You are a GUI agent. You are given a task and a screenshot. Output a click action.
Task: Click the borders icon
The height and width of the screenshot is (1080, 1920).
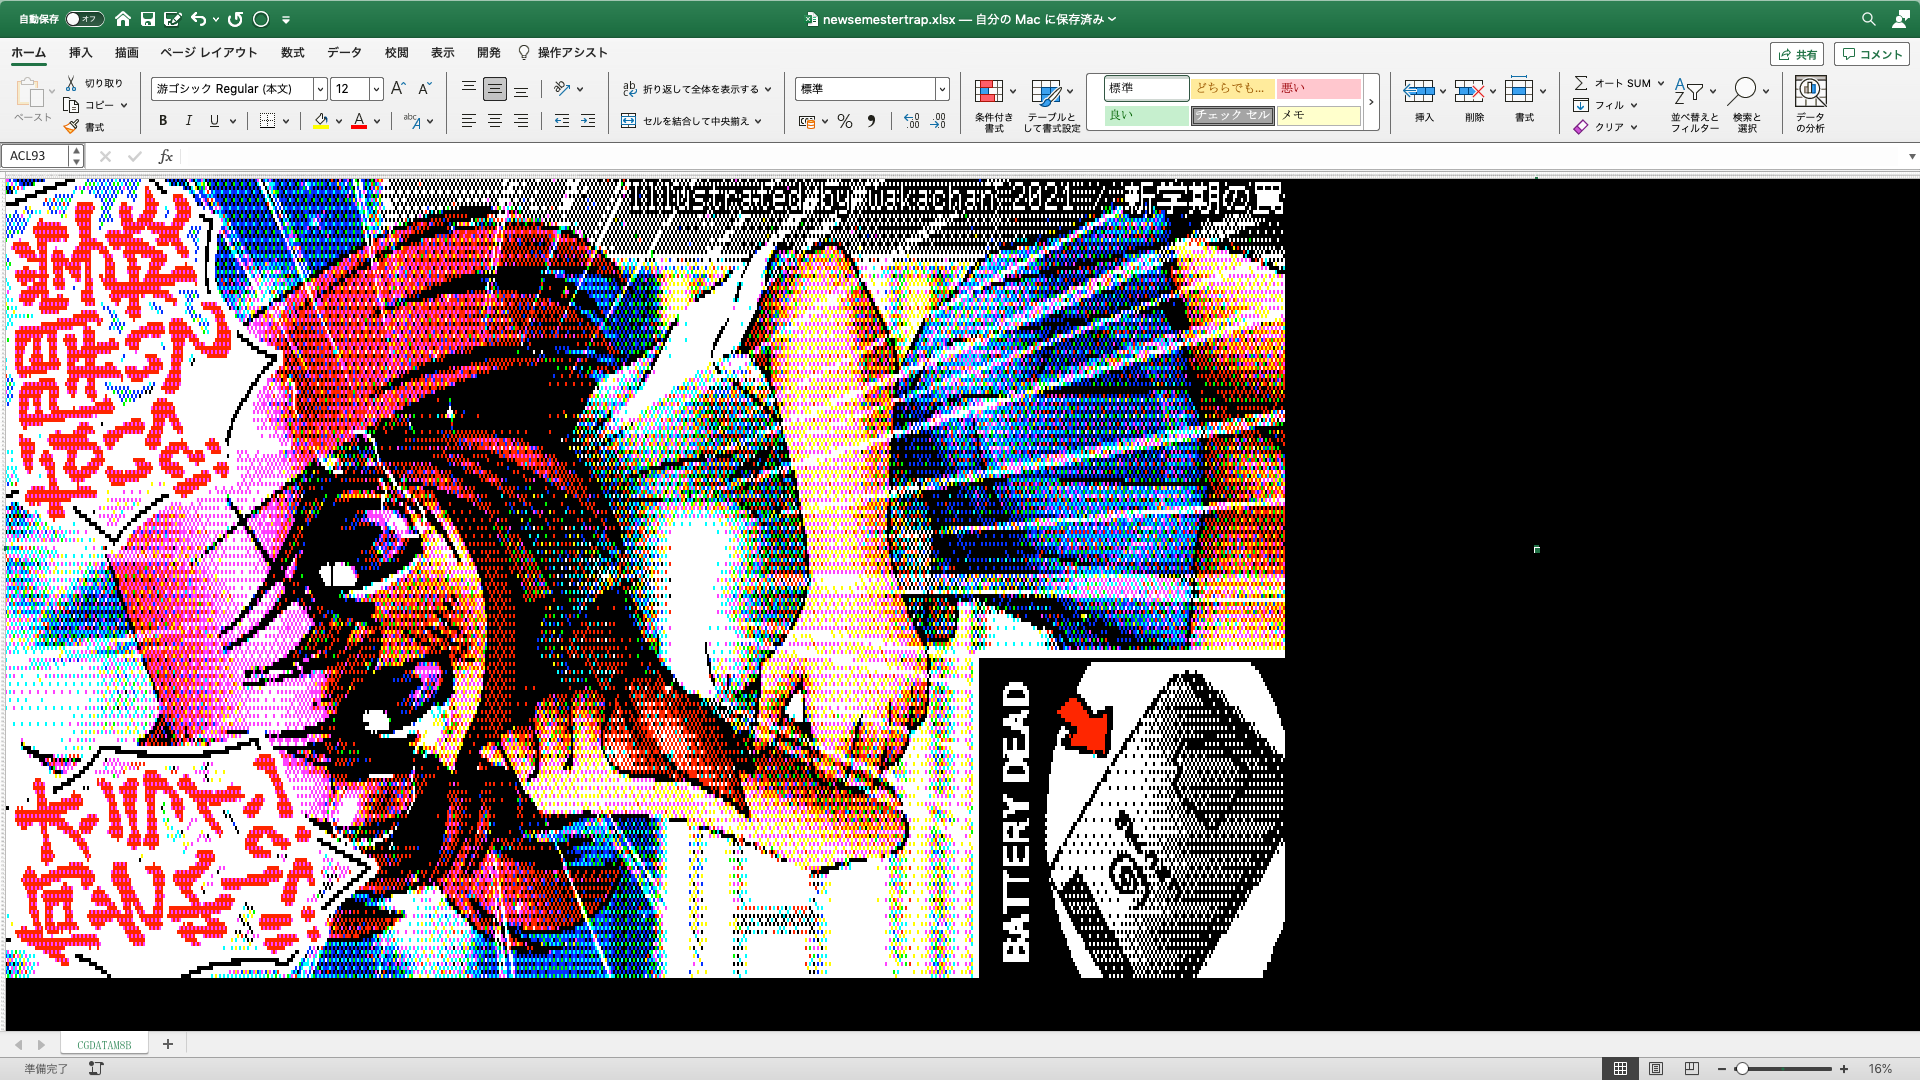click(x=267, y=121)
